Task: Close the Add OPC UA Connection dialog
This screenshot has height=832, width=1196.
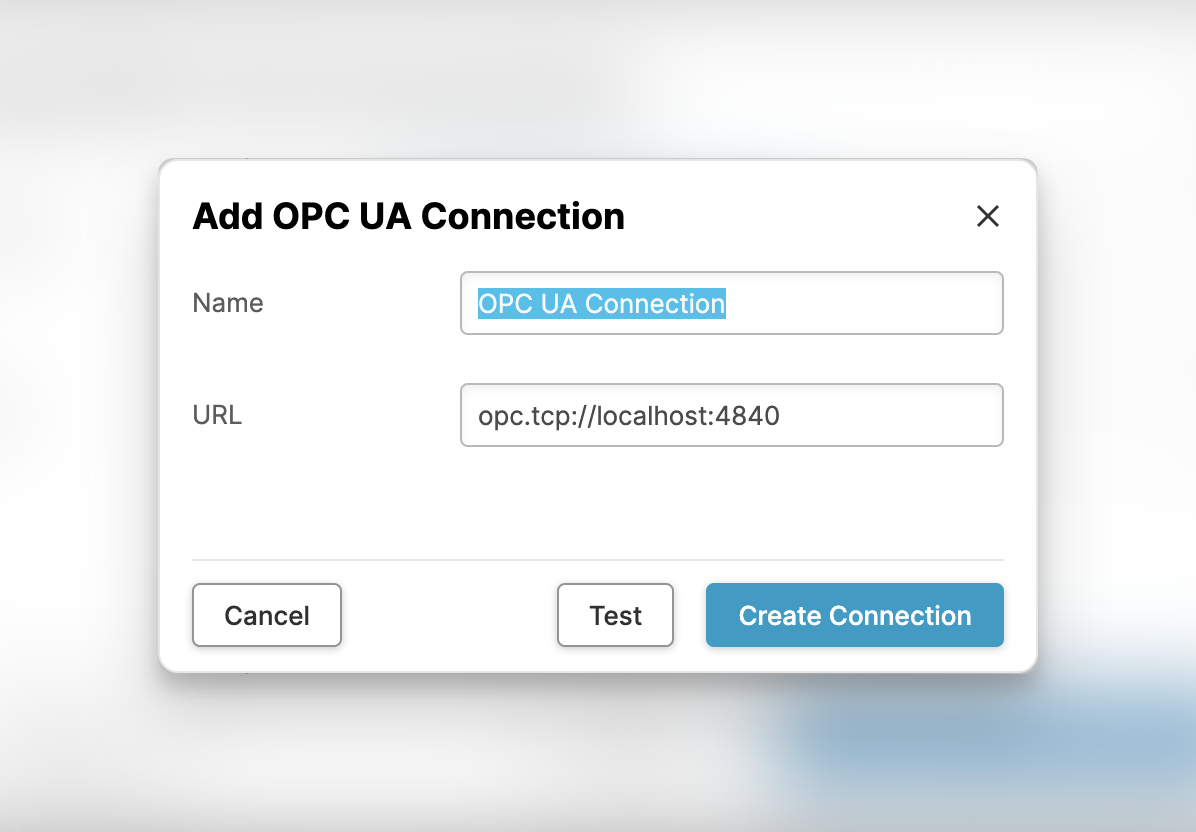Action: (x=987, y=216)
